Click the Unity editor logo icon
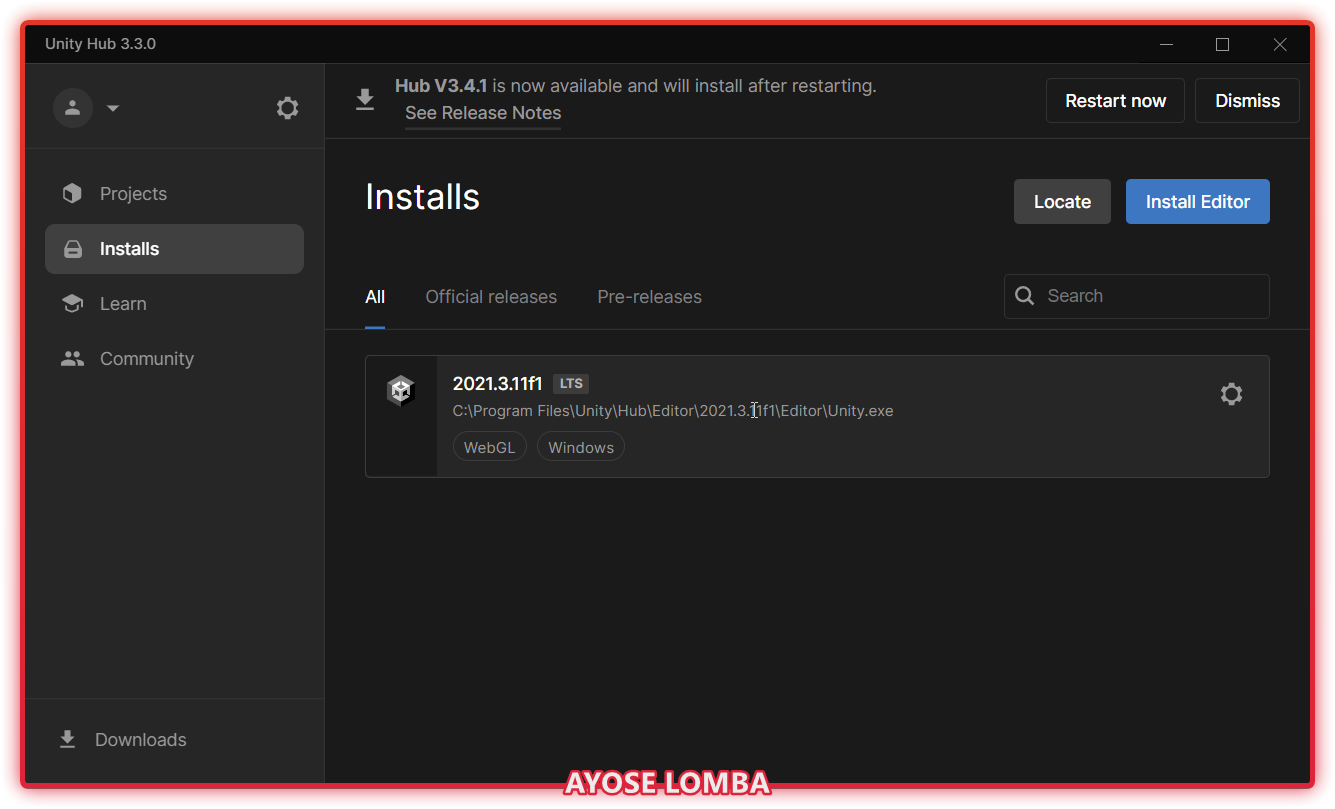 click(x=401, y=391)
